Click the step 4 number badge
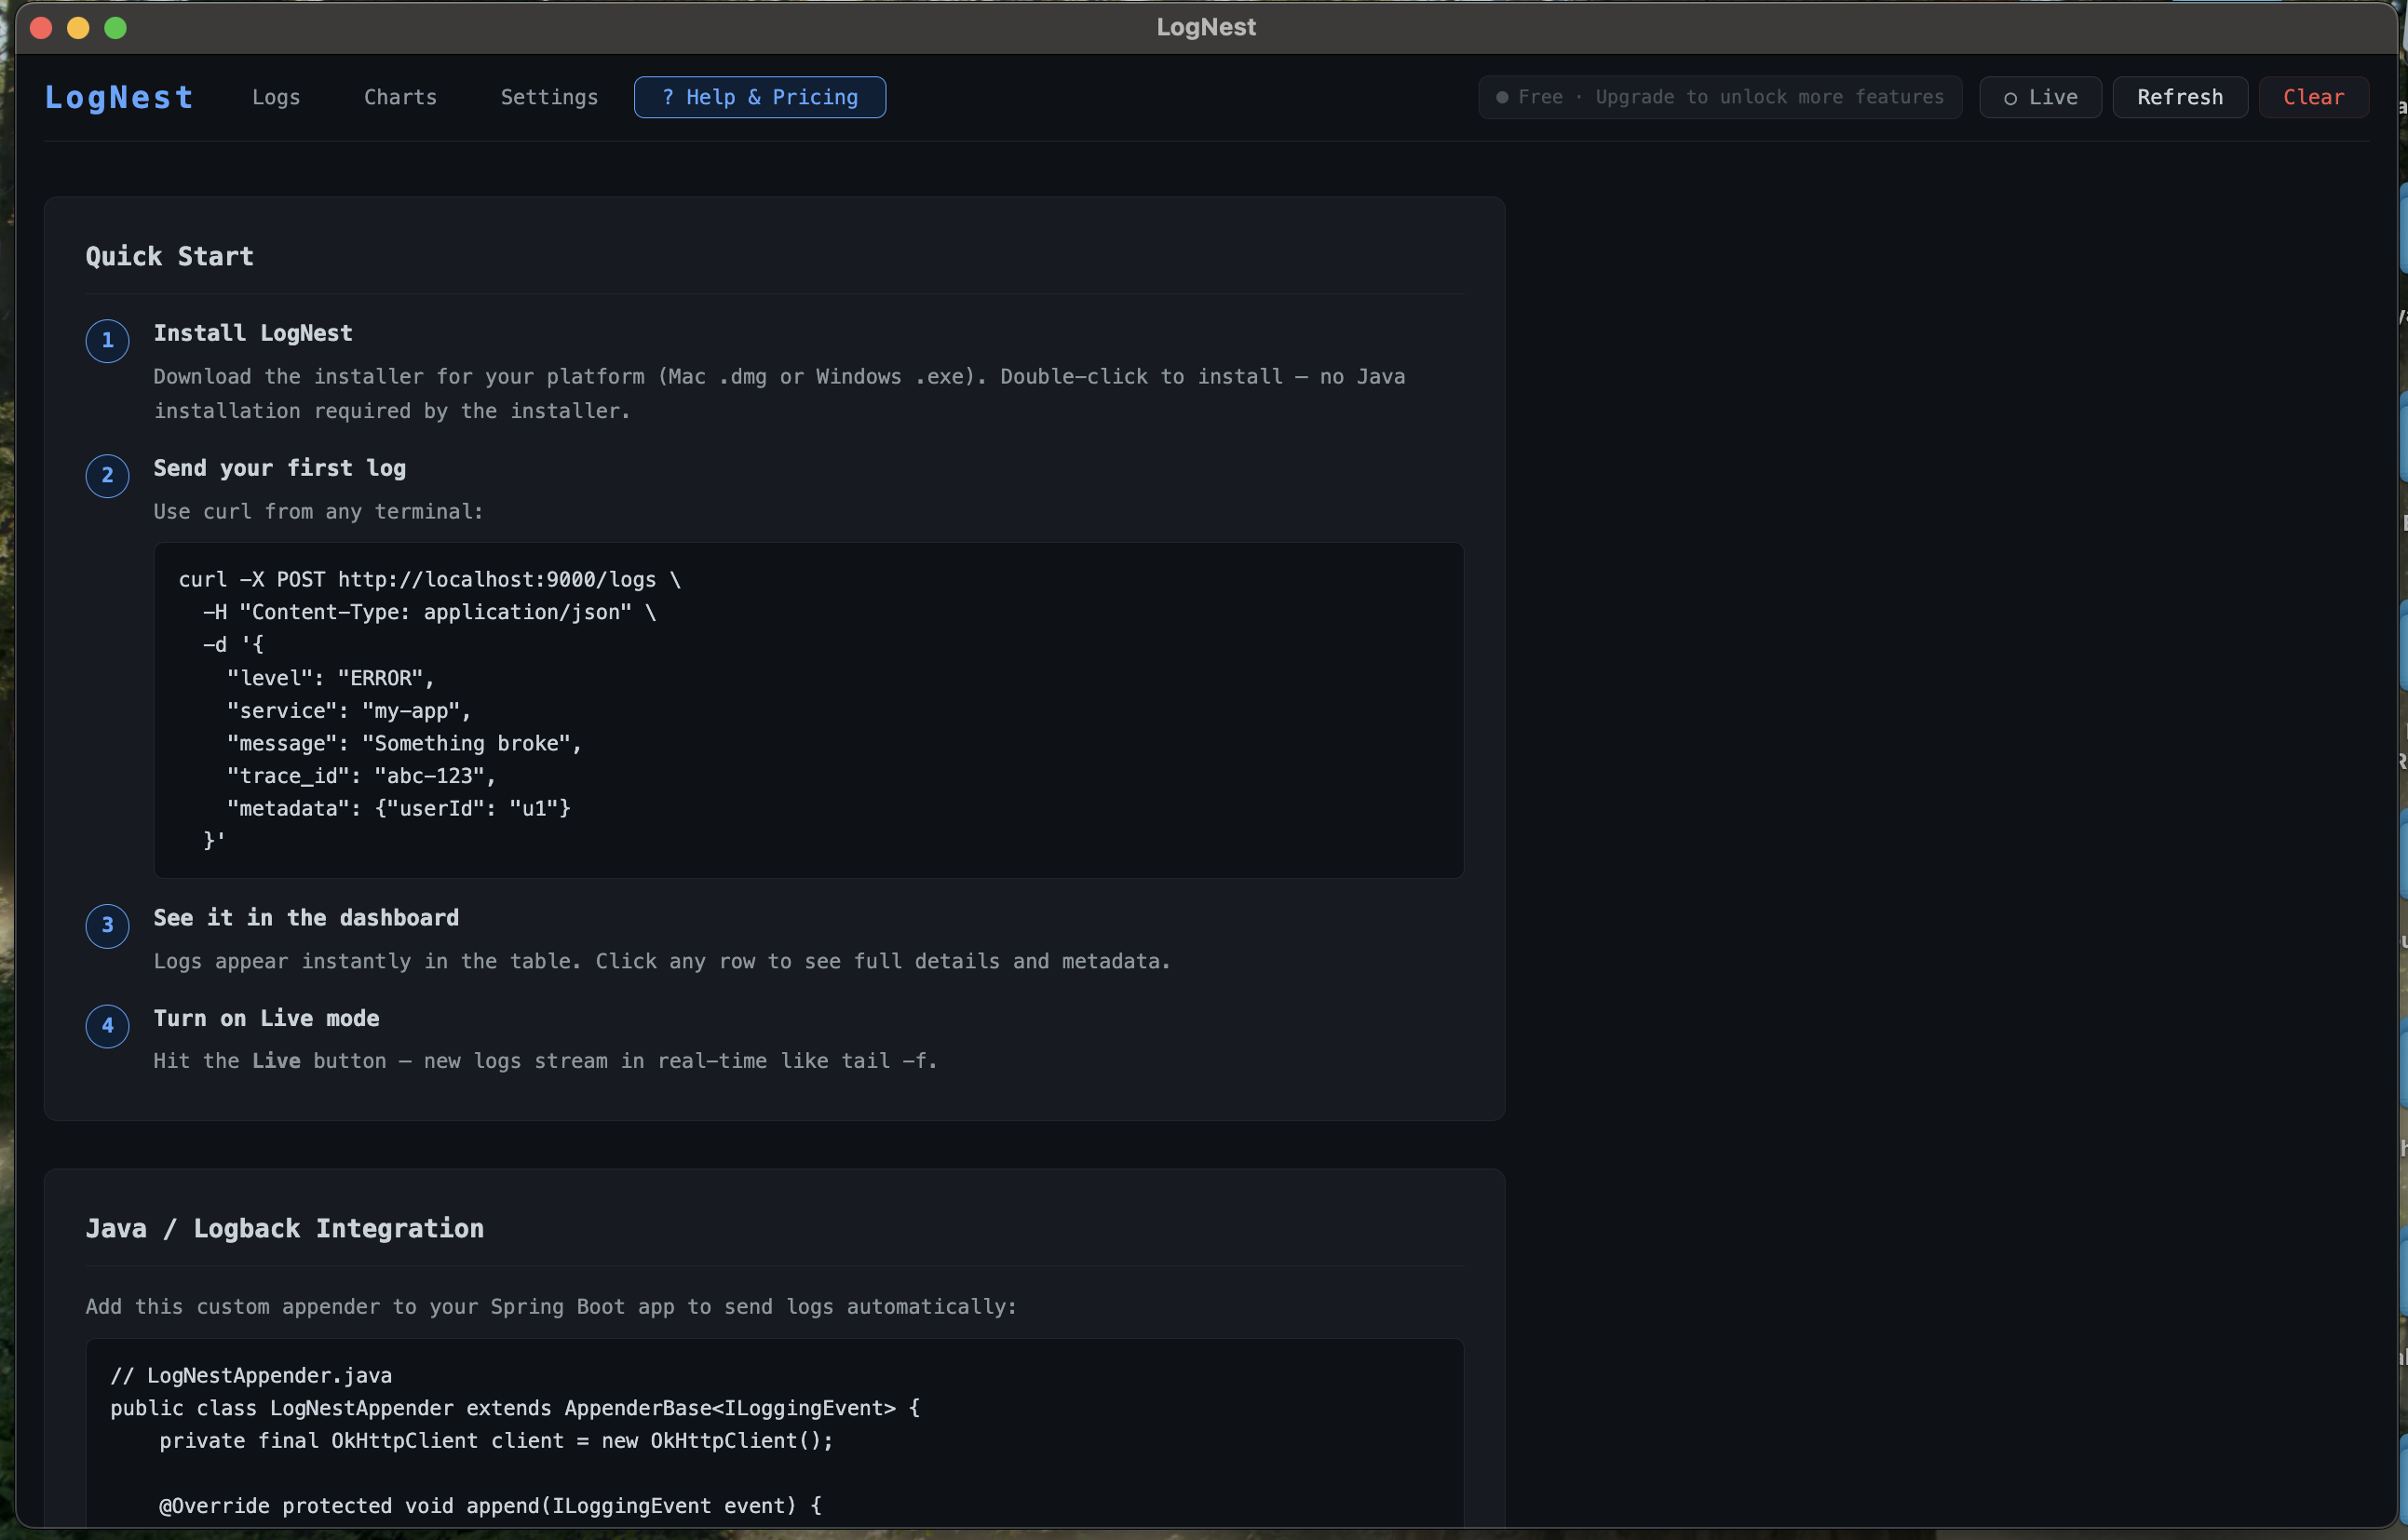2408x1540 pixels. 107,1026
